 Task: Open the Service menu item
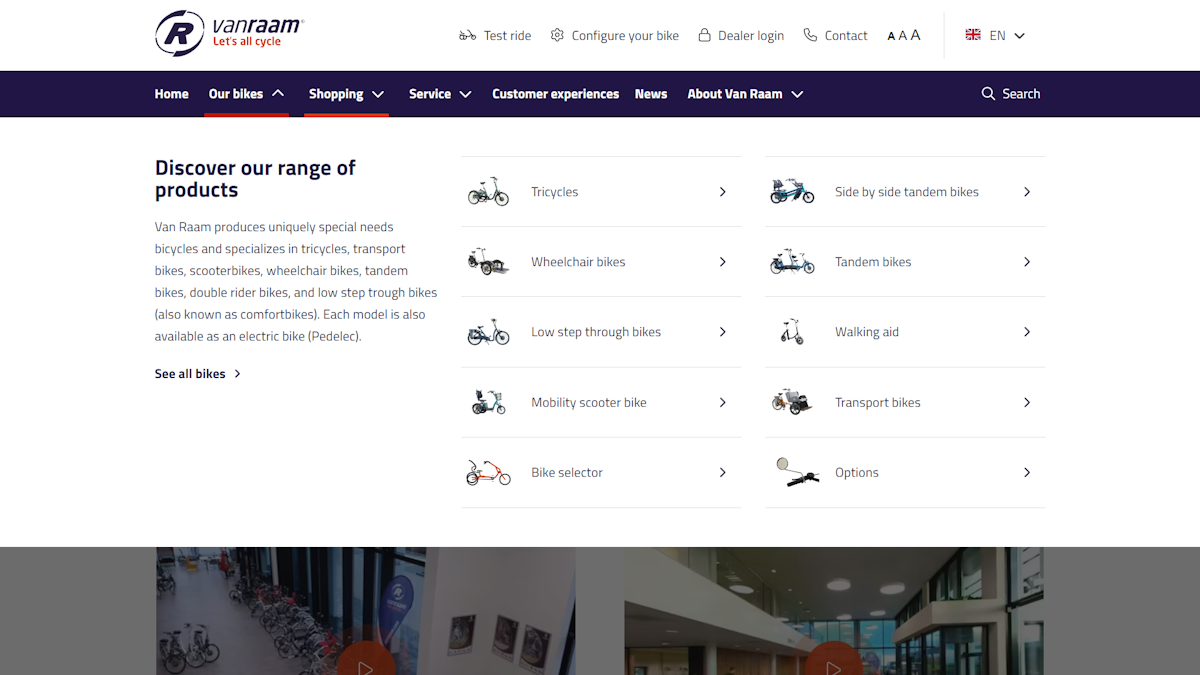[x=430, y=94]
